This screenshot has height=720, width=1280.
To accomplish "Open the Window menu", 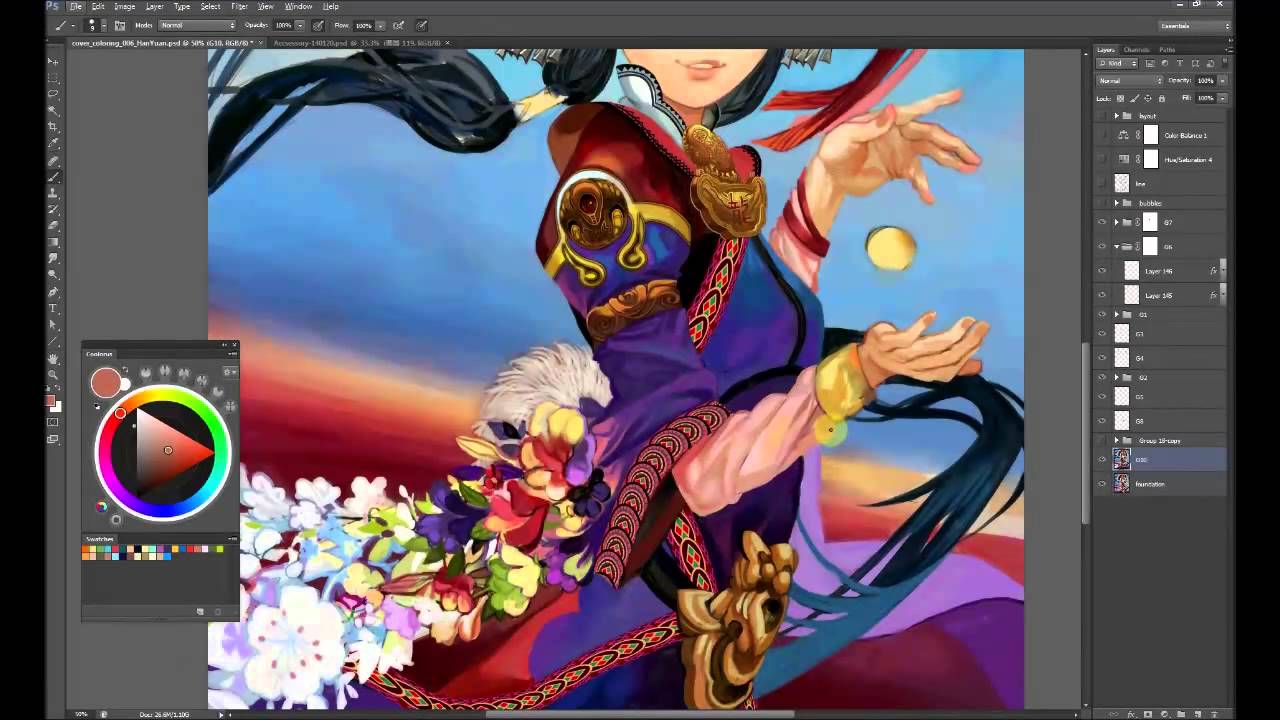I will pyautogui.click(x=298, y=6).
